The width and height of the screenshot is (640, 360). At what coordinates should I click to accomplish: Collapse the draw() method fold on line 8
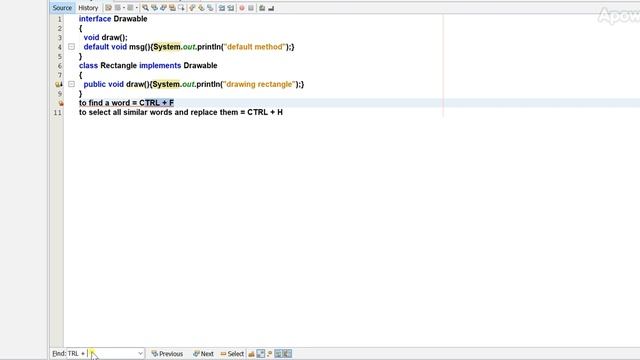71,84
